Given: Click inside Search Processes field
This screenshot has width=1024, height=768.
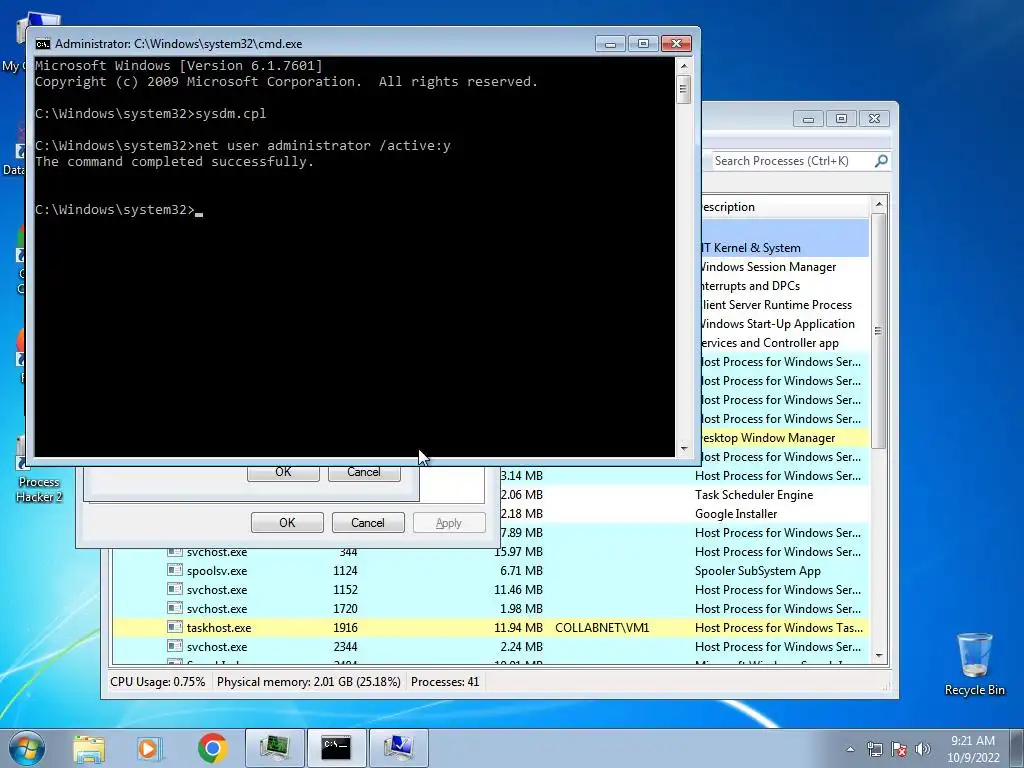Looking at the screenshot, I should (x=792, y=161).
